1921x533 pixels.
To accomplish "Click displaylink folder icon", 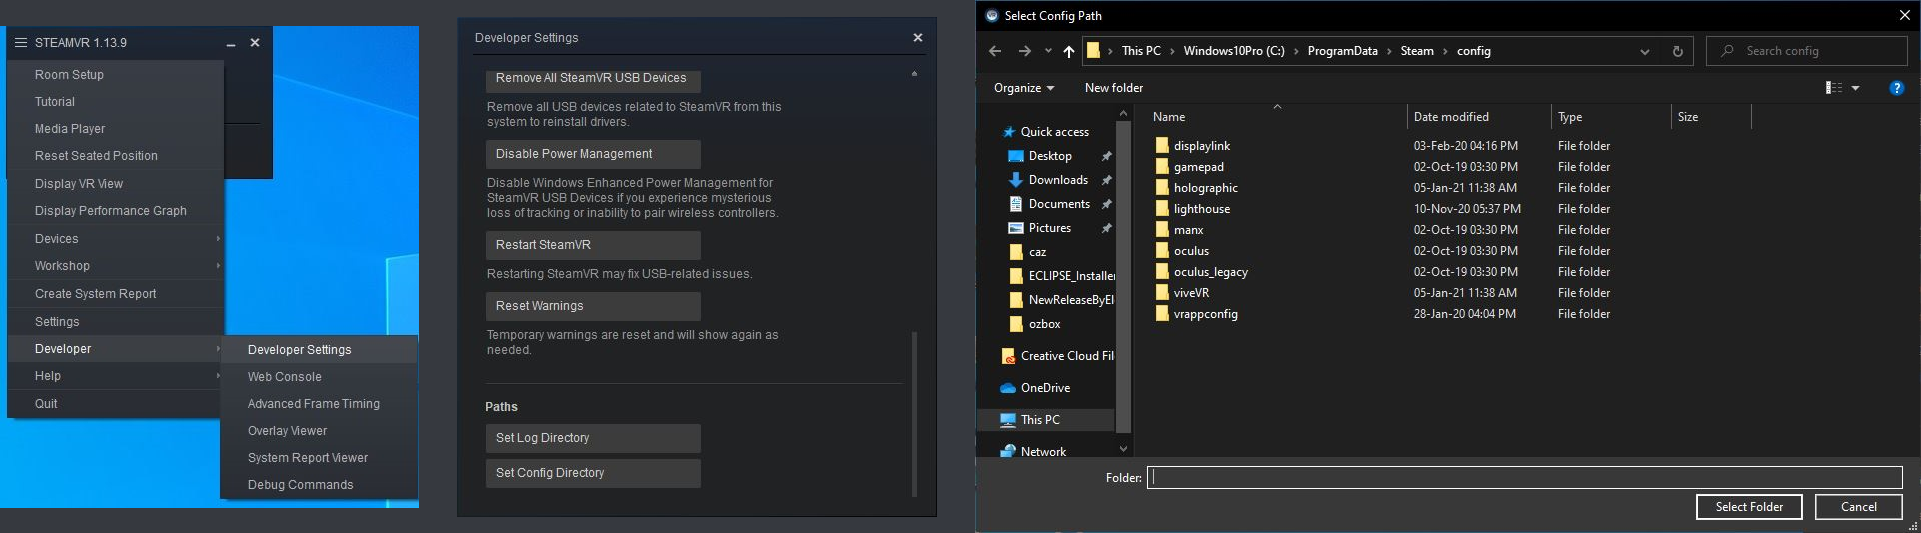I will (x=1162, y=145).
